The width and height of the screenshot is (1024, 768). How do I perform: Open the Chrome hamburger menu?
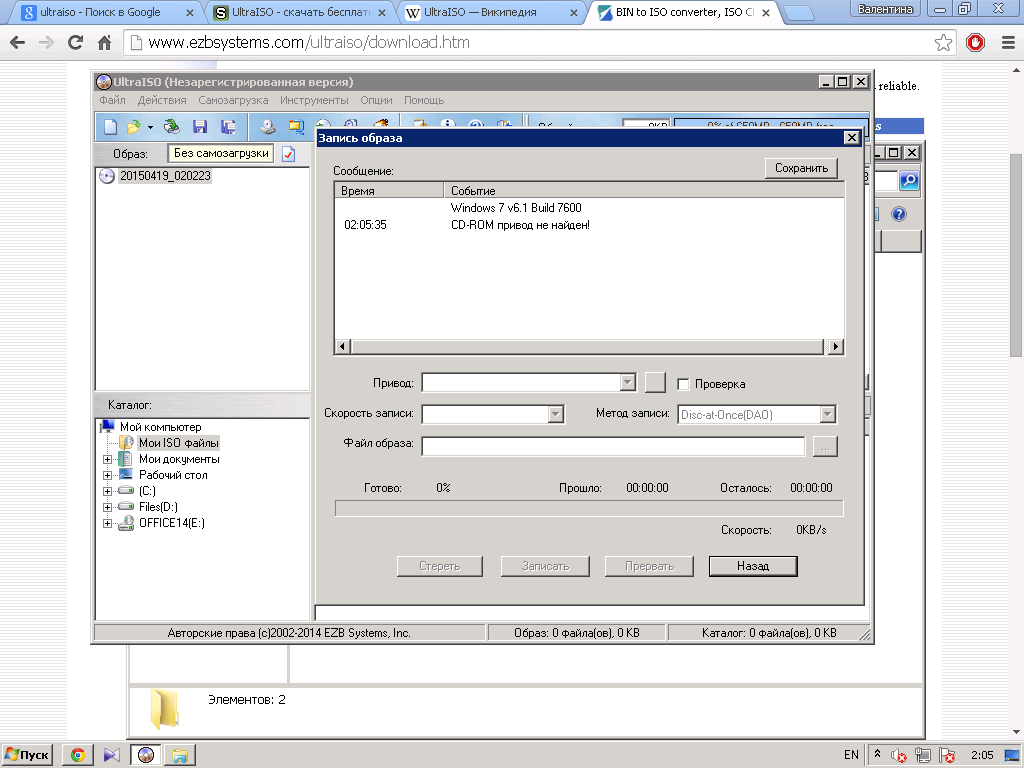click(1008, 43)
